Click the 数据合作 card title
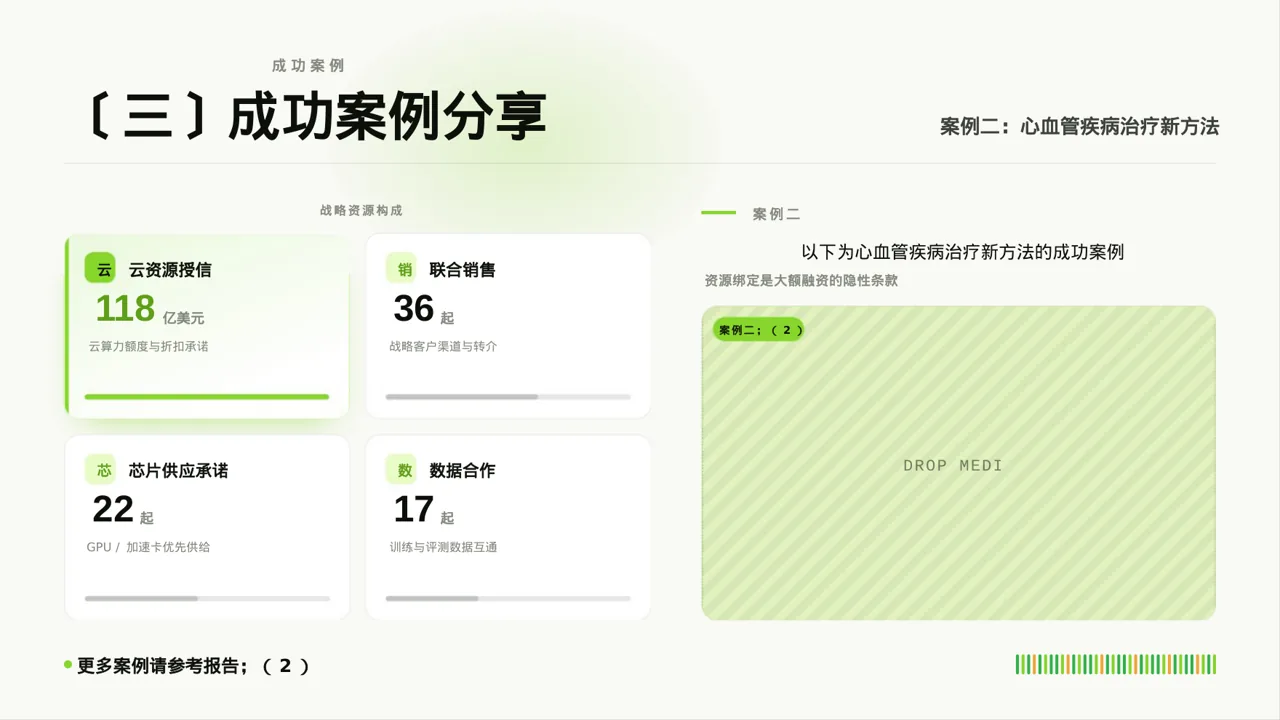Image resolution: width=1280 pixels, height=720 pixels. pos(462,471)
